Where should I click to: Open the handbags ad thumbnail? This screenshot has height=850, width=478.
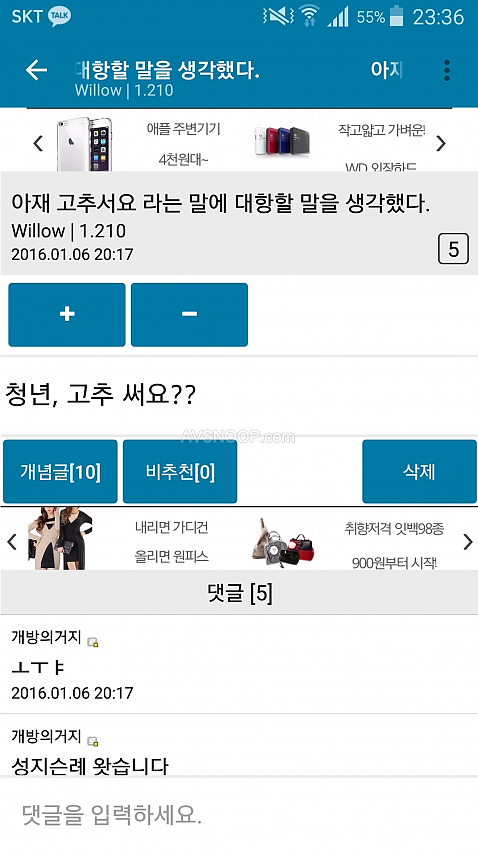(283, 542)
